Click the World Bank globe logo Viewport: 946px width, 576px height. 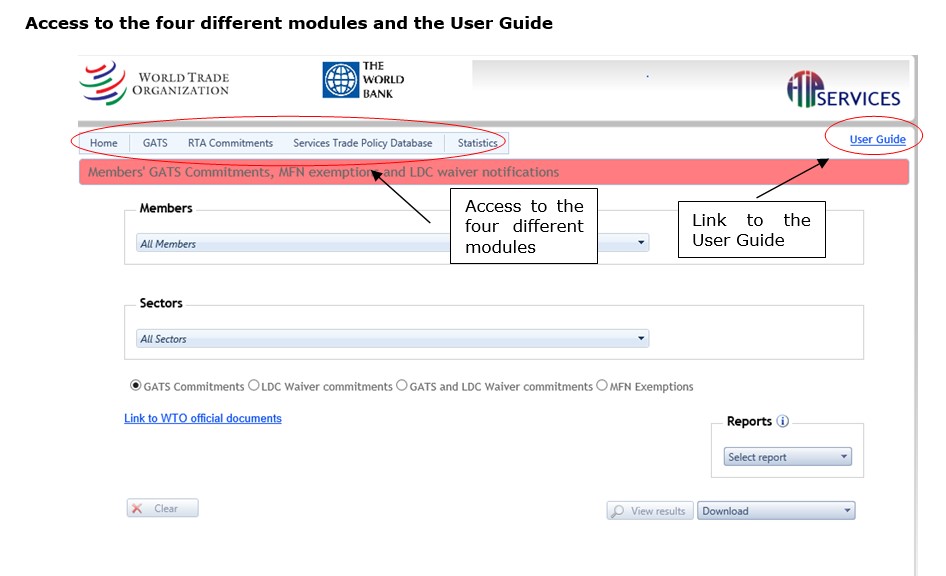(341, 80)
